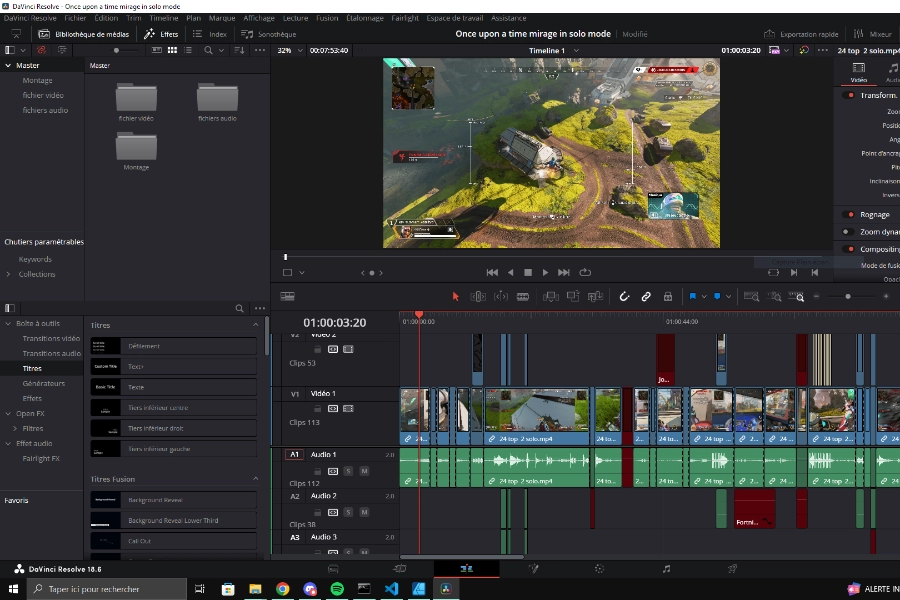Mute the Audio 2 track
This screenshot has height=600, width=900.
coord(364,512)
